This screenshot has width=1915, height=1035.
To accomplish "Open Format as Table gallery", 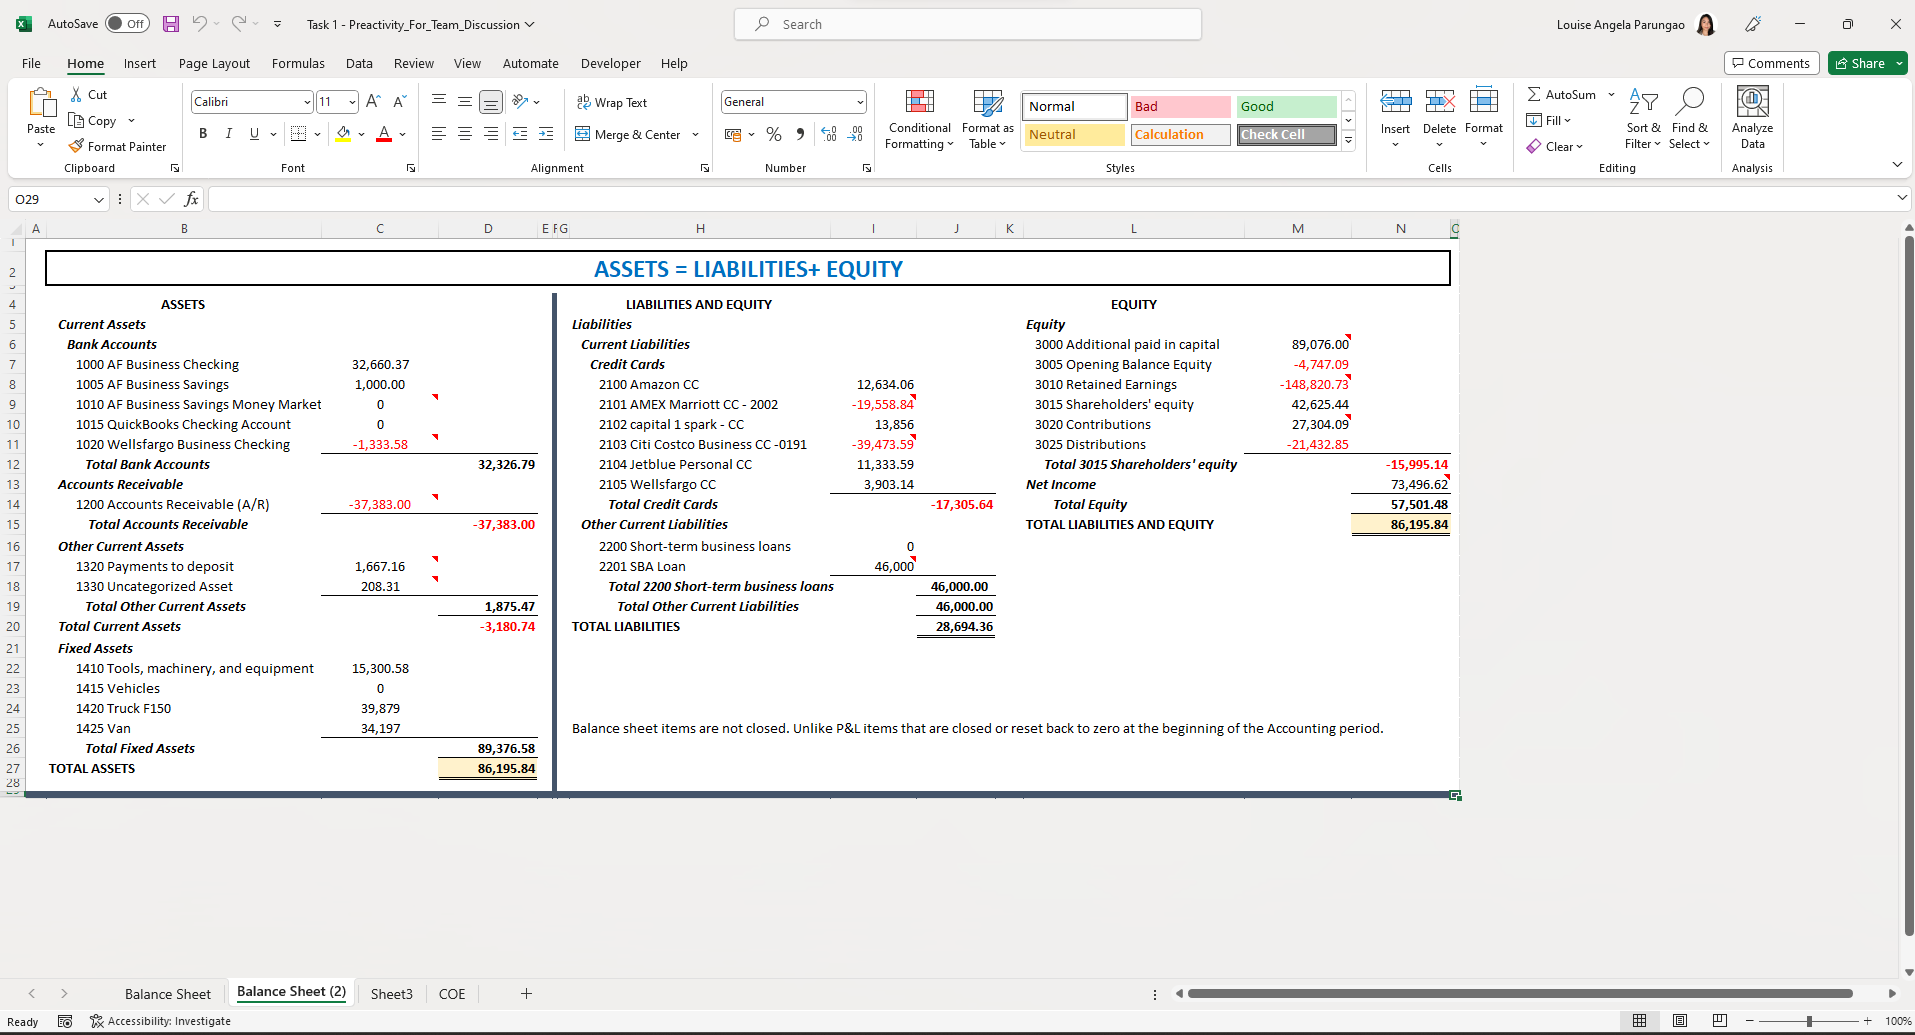I will [x=987, y=119].
